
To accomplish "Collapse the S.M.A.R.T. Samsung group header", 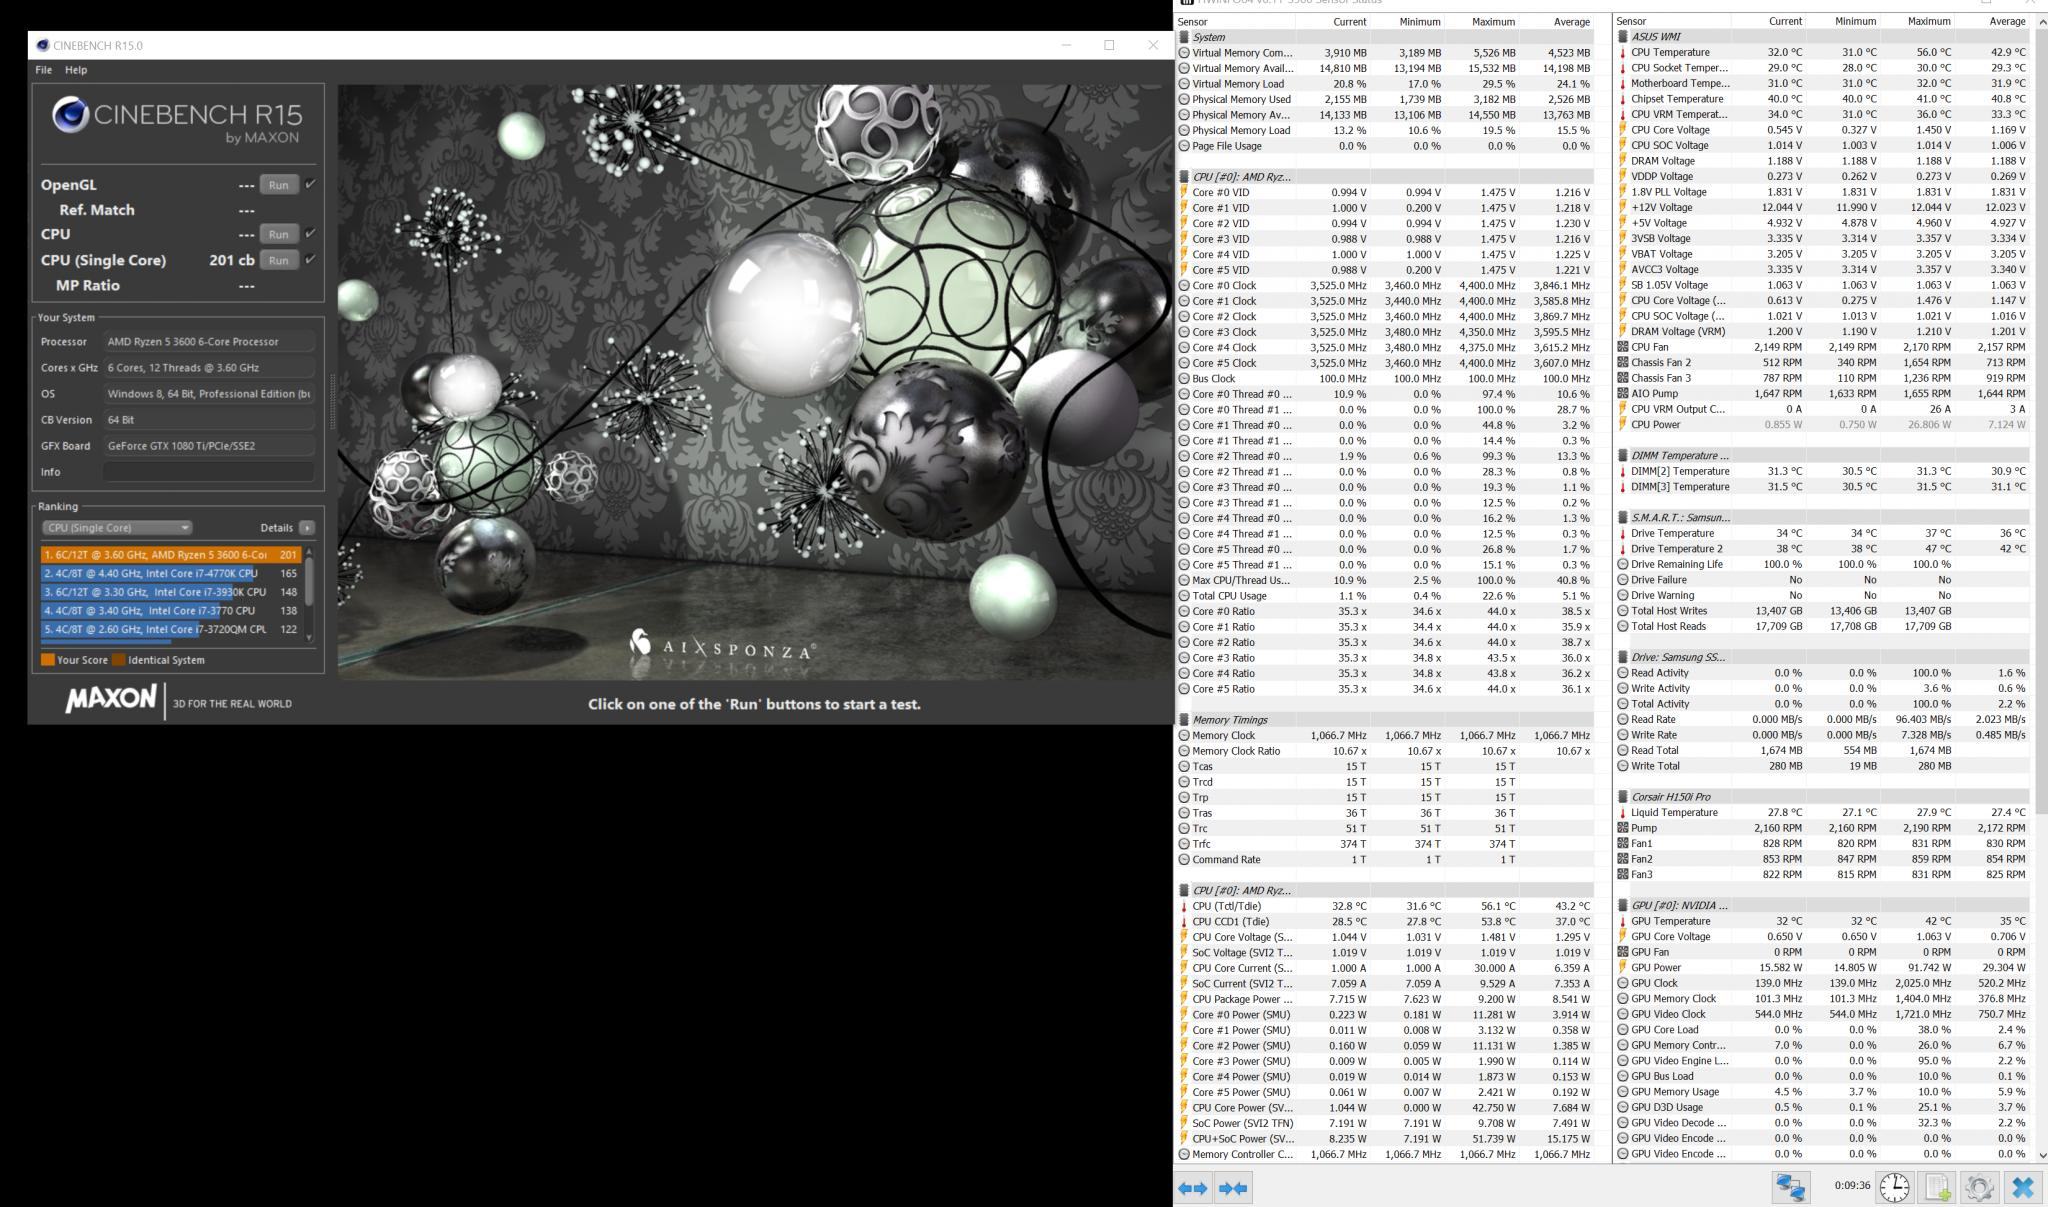I will pyautogui.click(x=1822, y=518).
